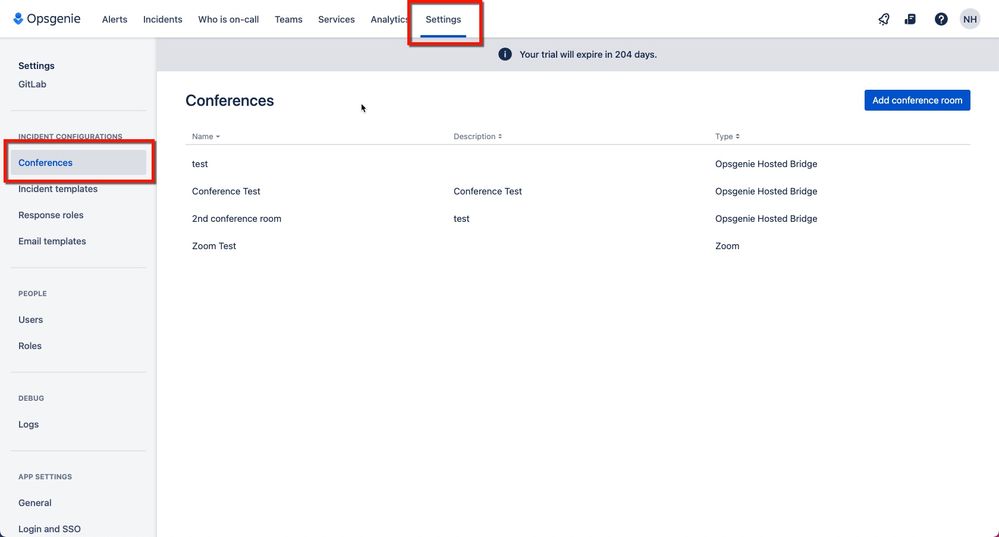Image resolution: width=999 pixels, height=537 pixels.
Task: Open the documentation book icon
Action: pyautogui.click(x=910, y=19)
